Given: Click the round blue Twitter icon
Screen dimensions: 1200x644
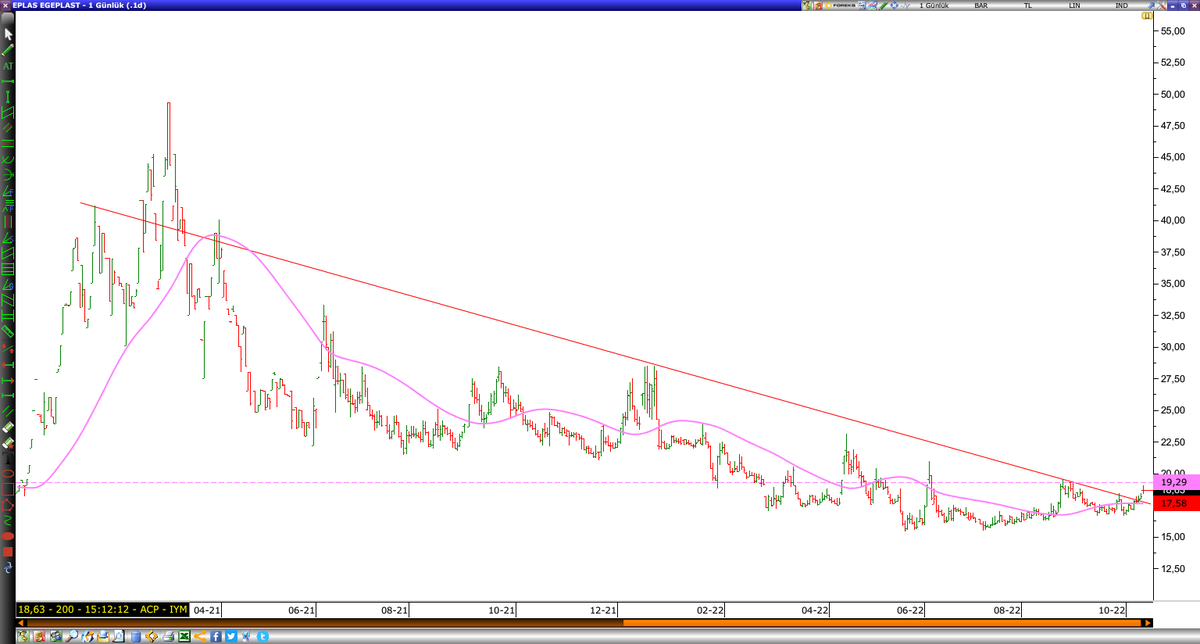Looking at the screenshot, I should coord(263,636).
